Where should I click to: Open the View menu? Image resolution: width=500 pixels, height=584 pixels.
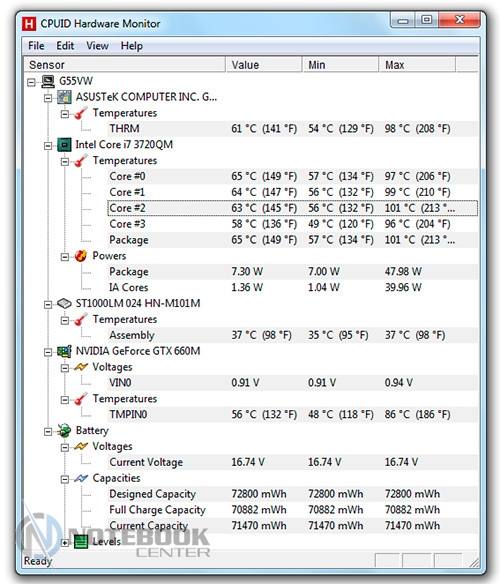point(98,46)
